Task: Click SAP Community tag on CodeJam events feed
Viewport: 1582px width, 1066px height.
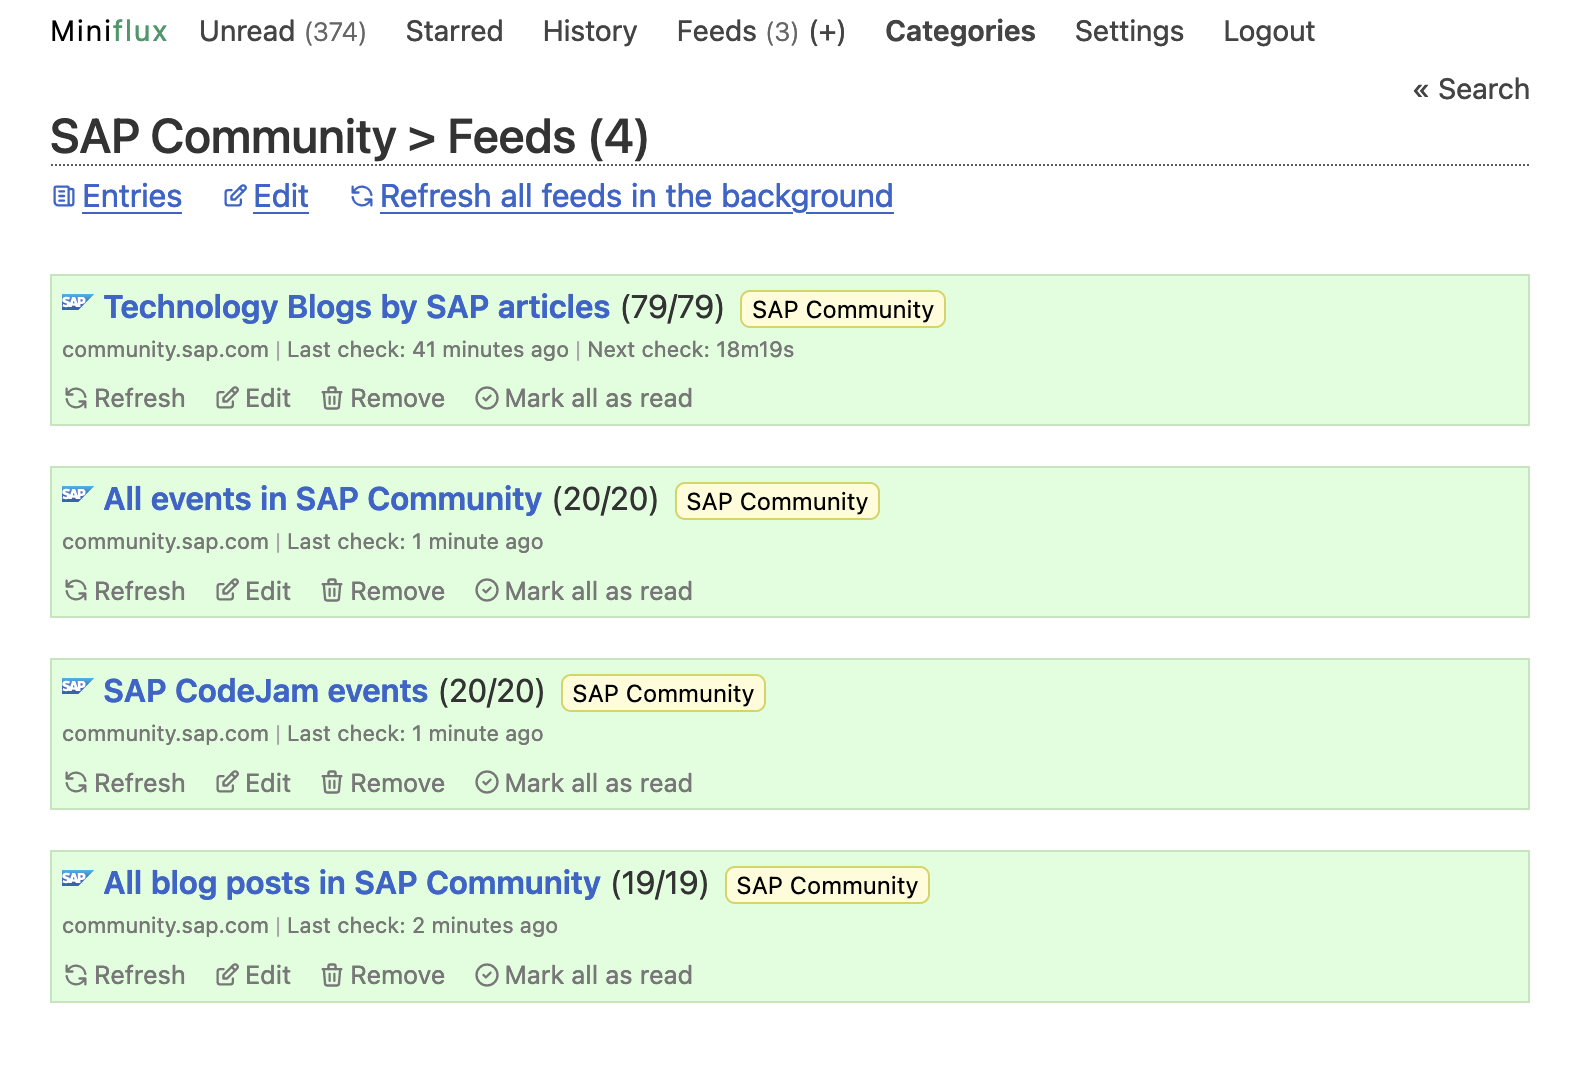Action: point(663,693)
